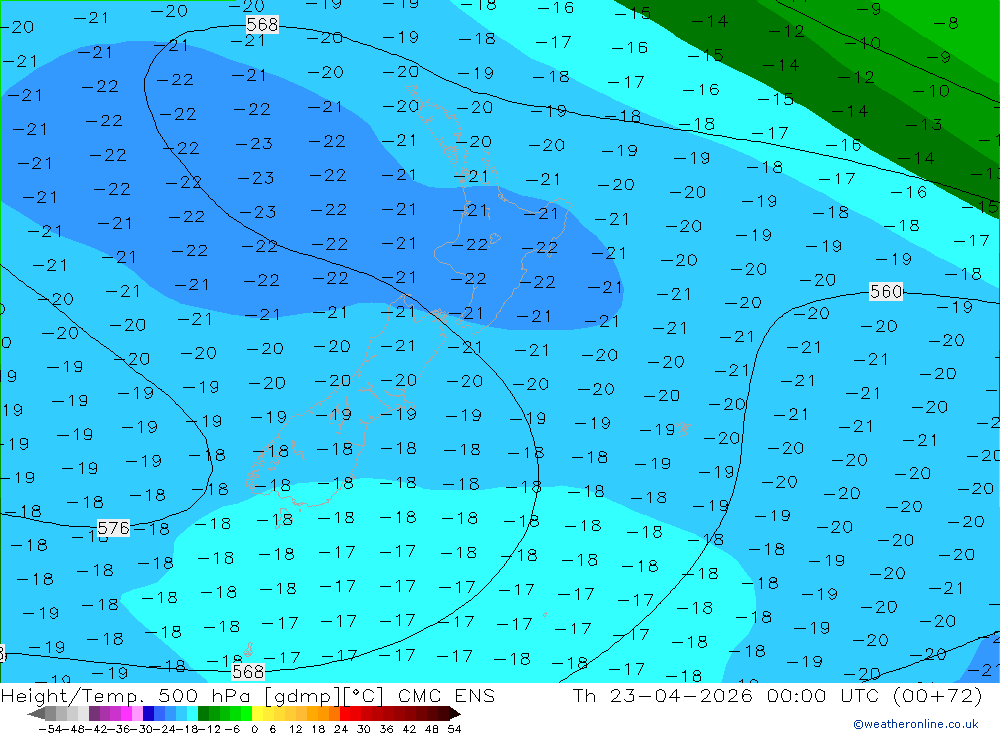
Task: Select the dark purple legend swatch above -42
Action: pyautogui.click(x=94, y=713)
